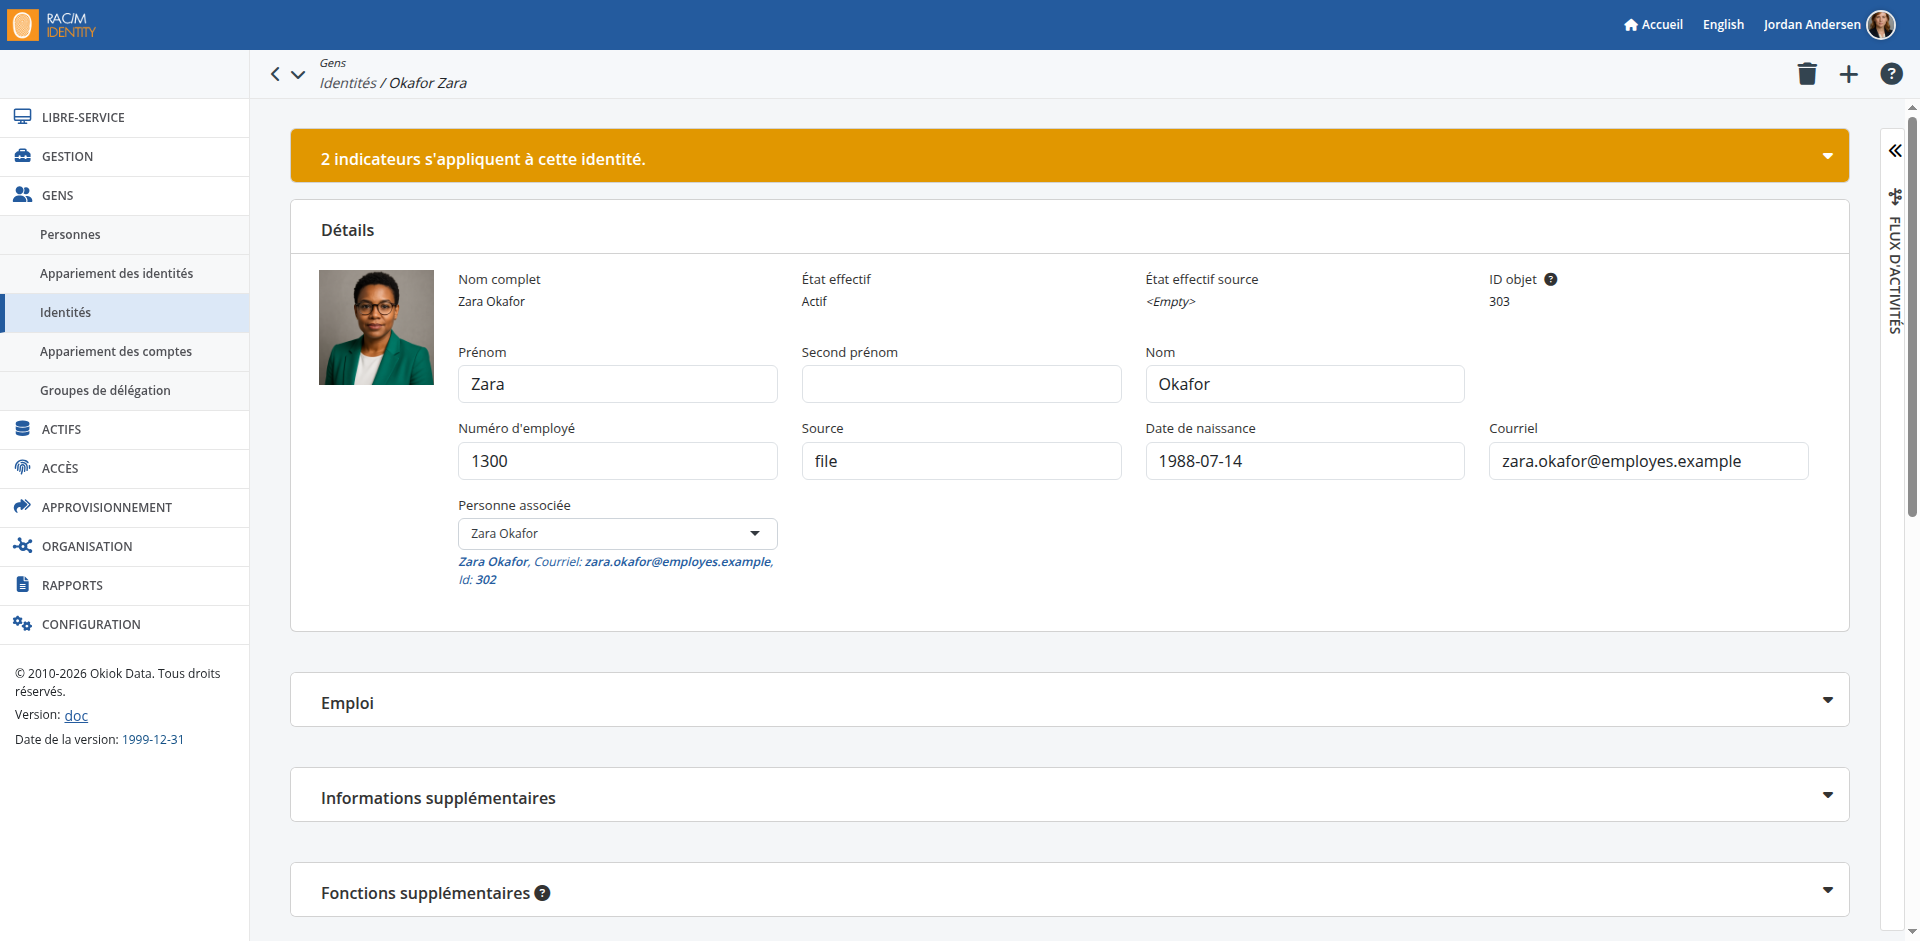Click Zara Okafor's profile photo
The height and width of the screenshot is (941, 1920).
(376, 327)
